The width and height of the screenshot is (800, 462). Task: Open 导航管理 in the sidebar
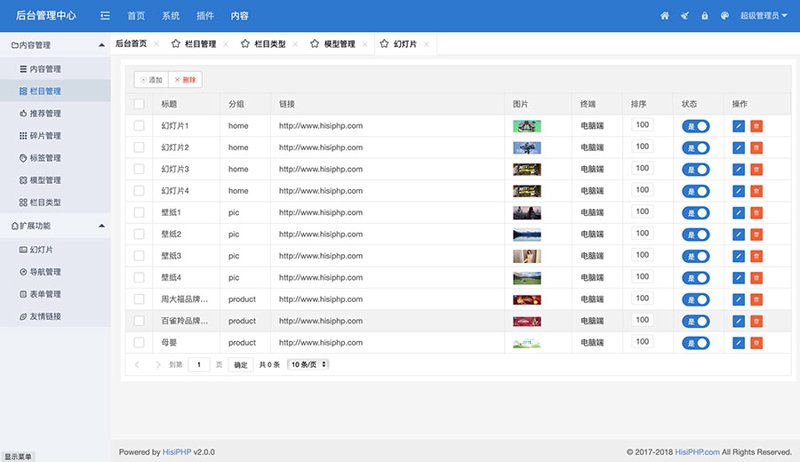tap(55, 272)
